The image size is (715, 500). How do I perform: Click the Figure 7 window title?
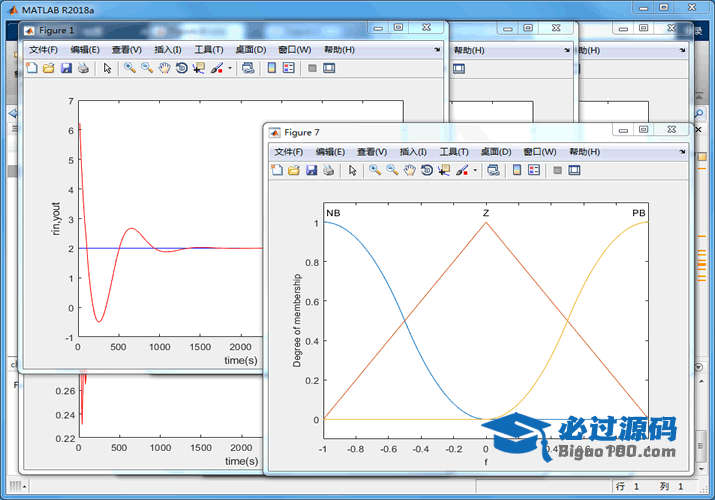302,133
